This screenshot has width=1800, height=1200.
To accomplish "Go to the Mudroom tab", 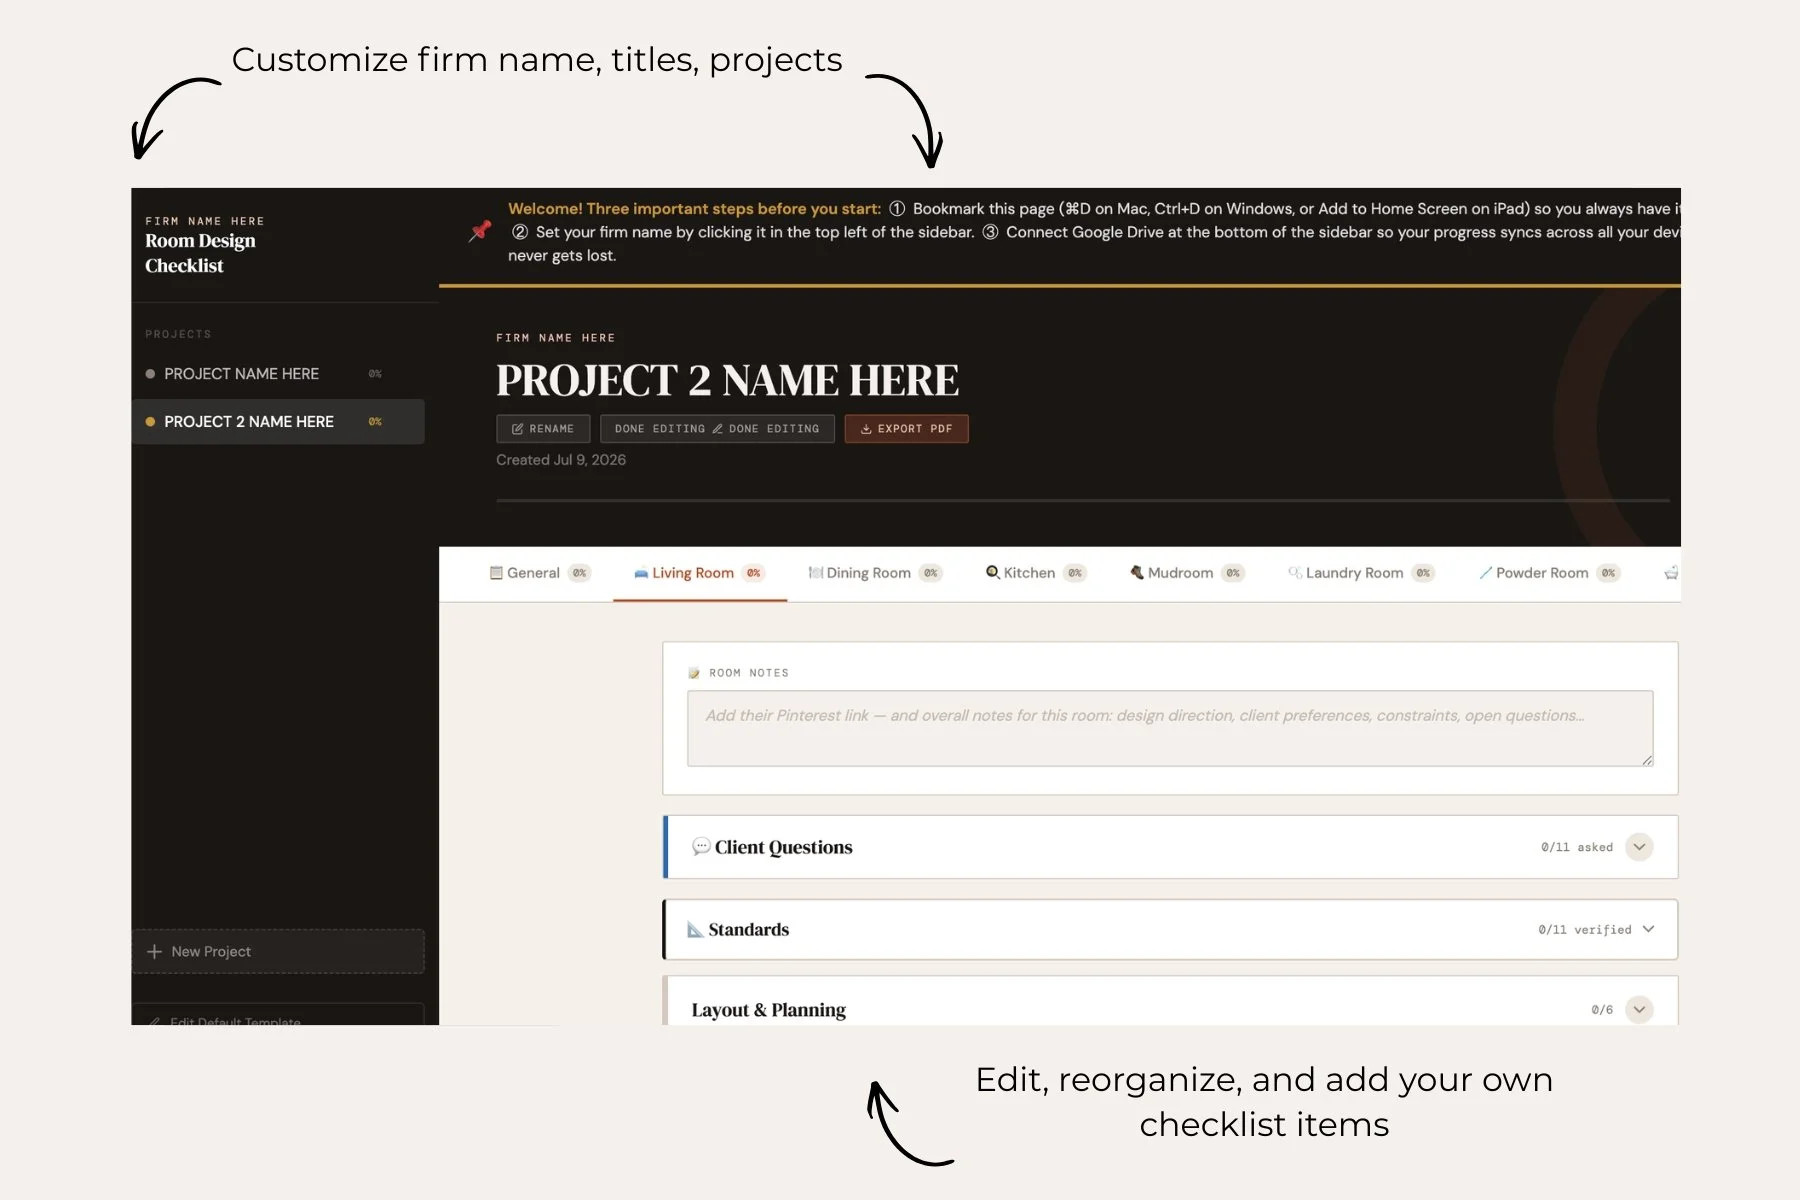I will 1187,573.
